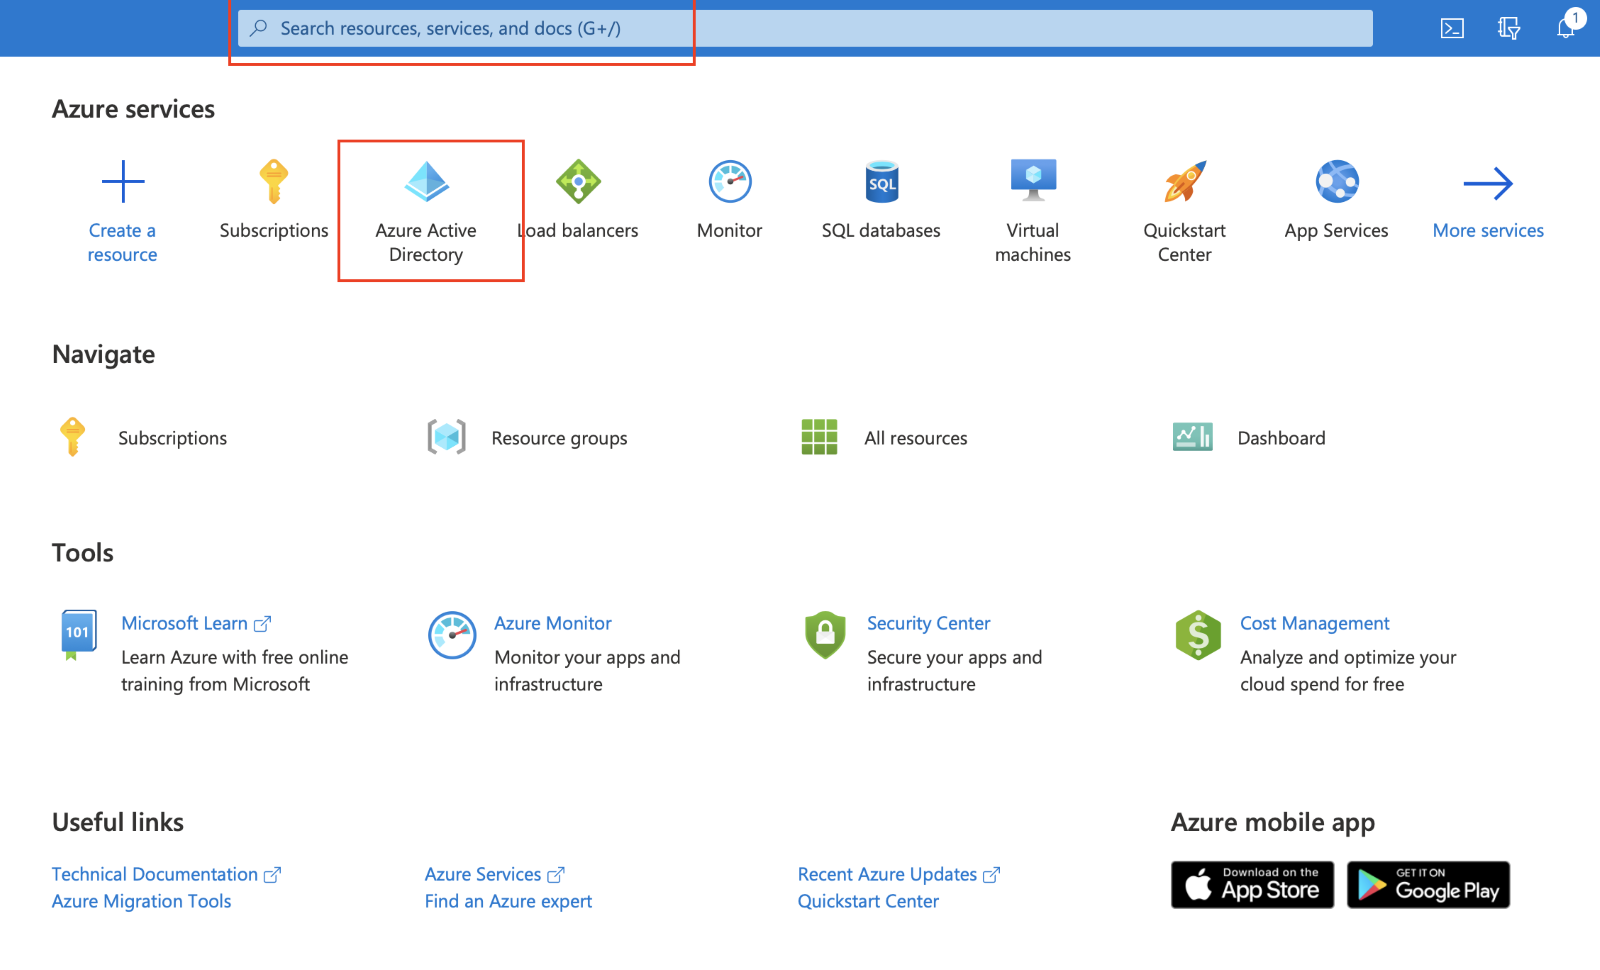Click the Create a resource label
The height and width of the screenshot is (970, 1600).
(x=122, y=243)
